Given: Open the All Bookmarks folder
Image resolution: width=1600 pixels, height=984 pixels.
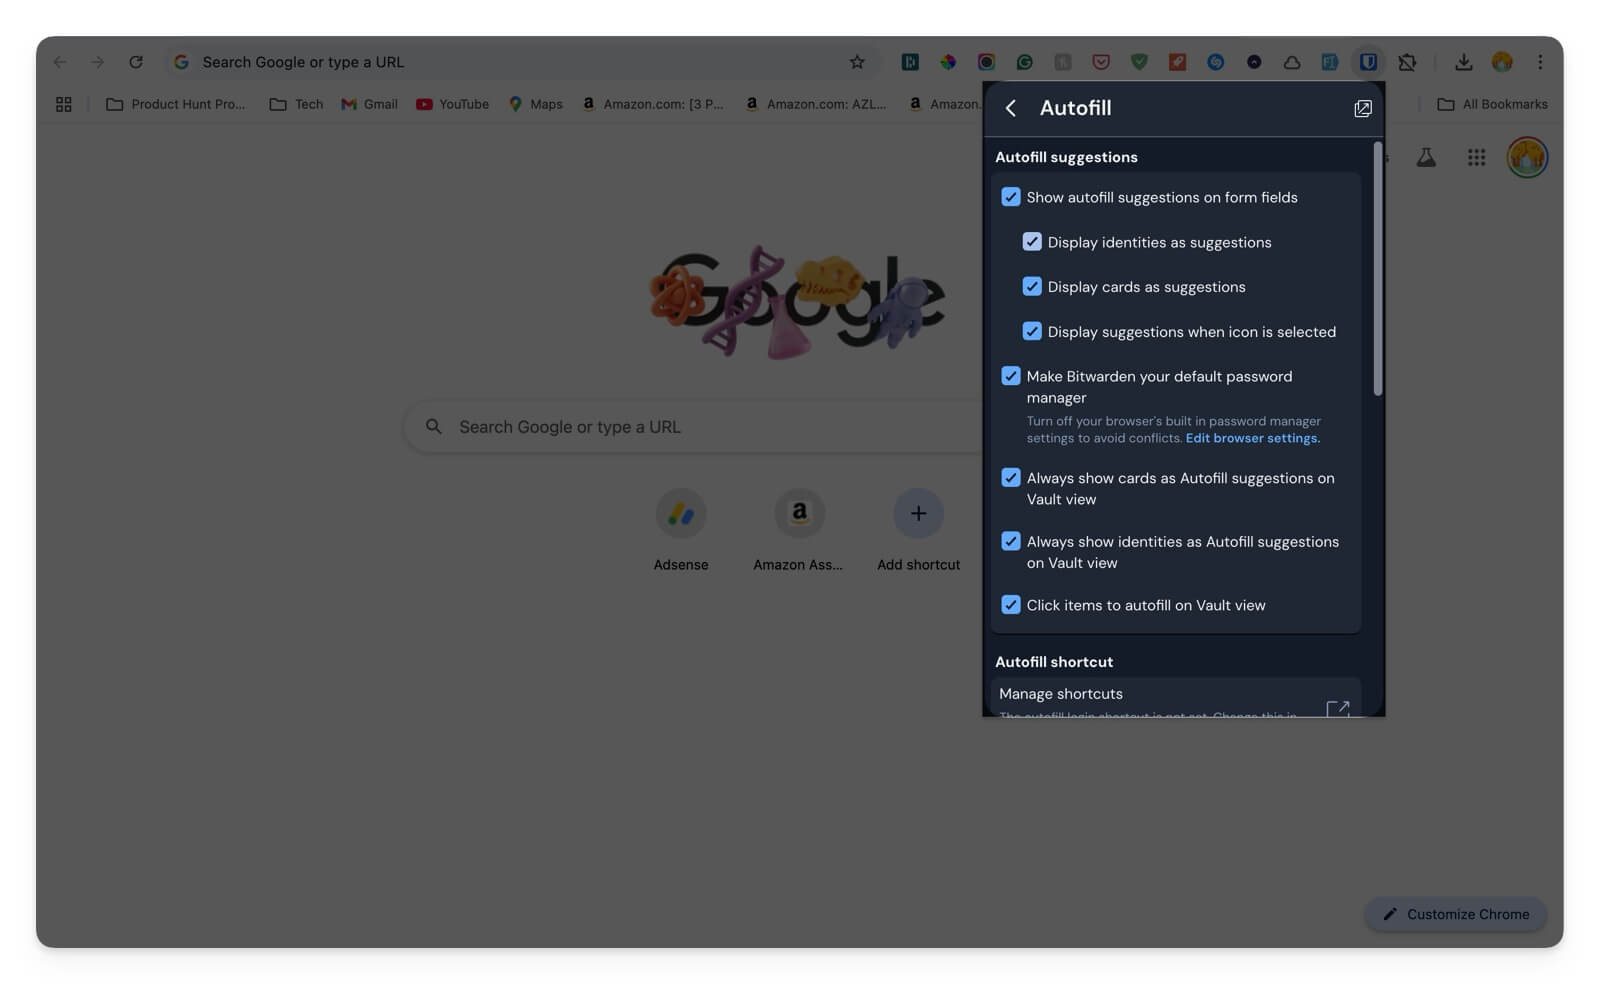Looking at the screenshot, I should point(1492,104).
